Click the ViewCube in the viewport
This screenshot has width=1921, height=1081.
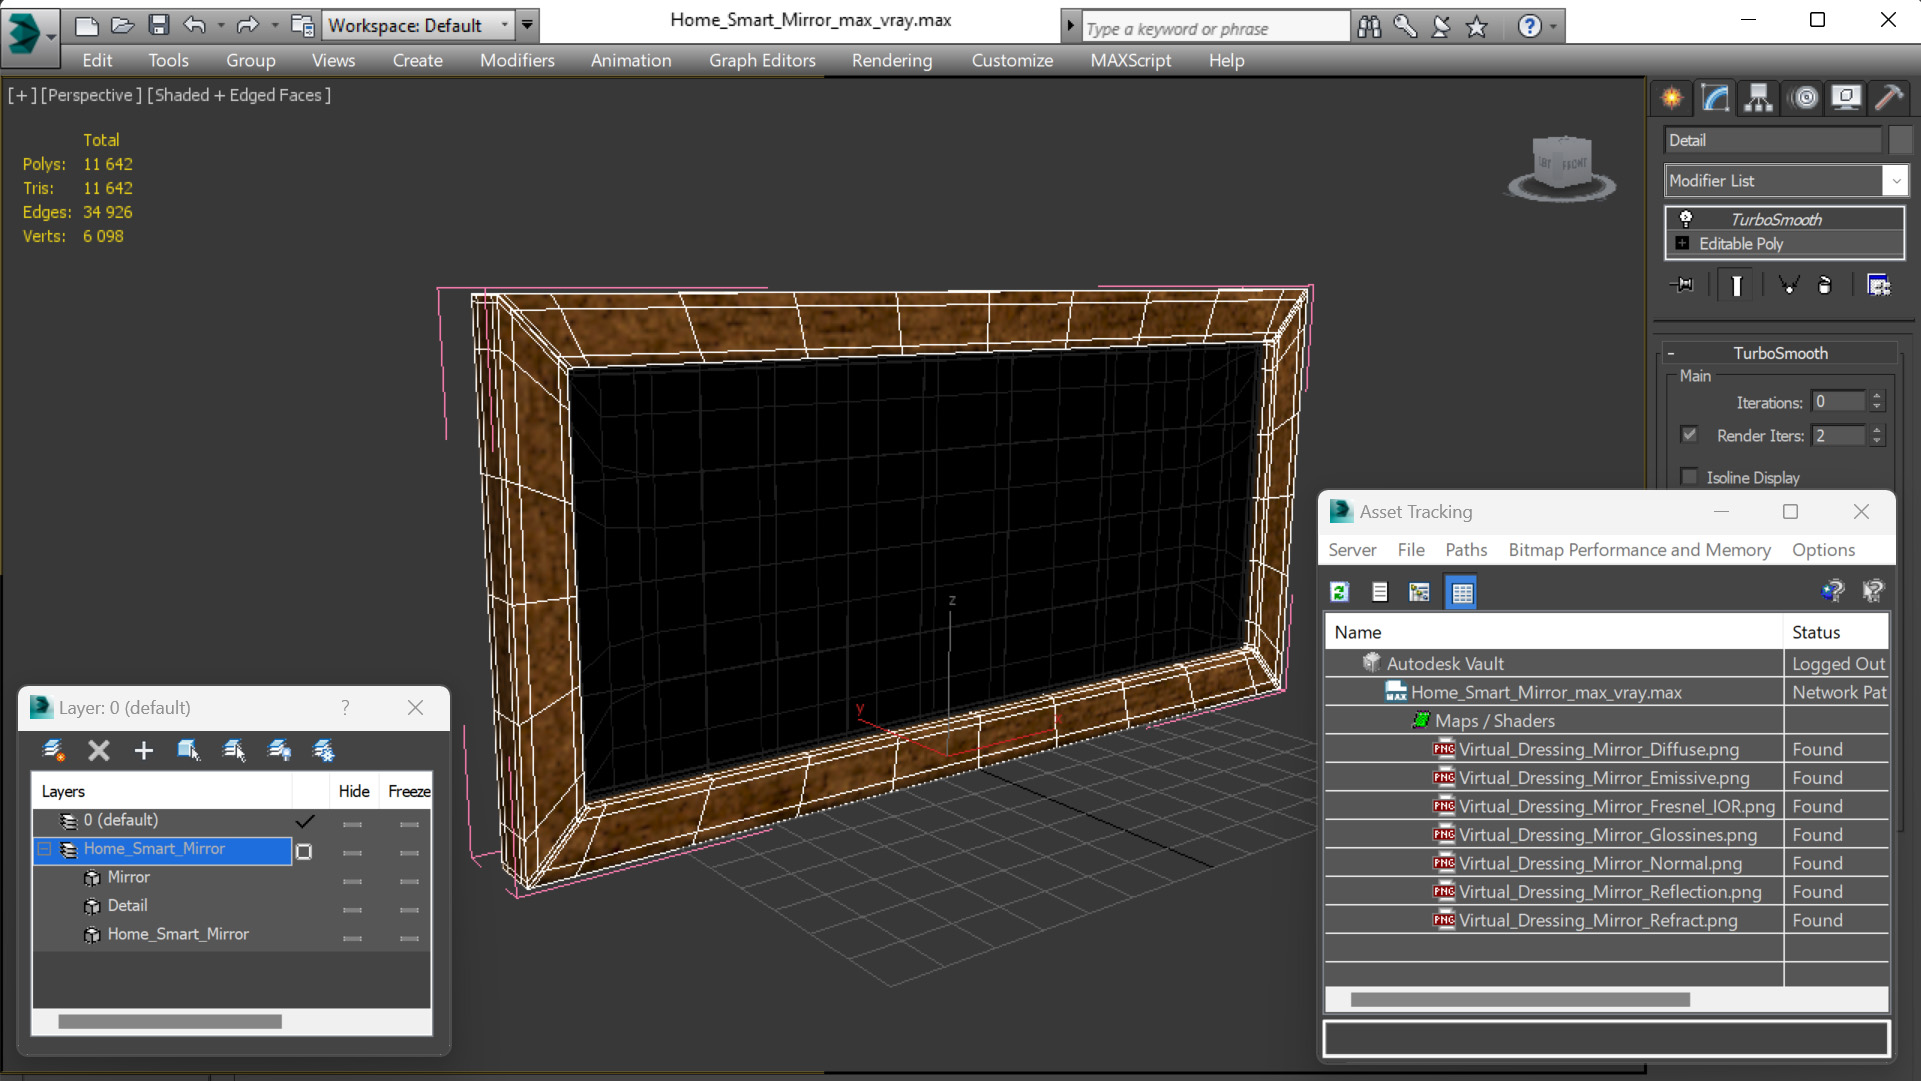click(x=1561, y=166)
